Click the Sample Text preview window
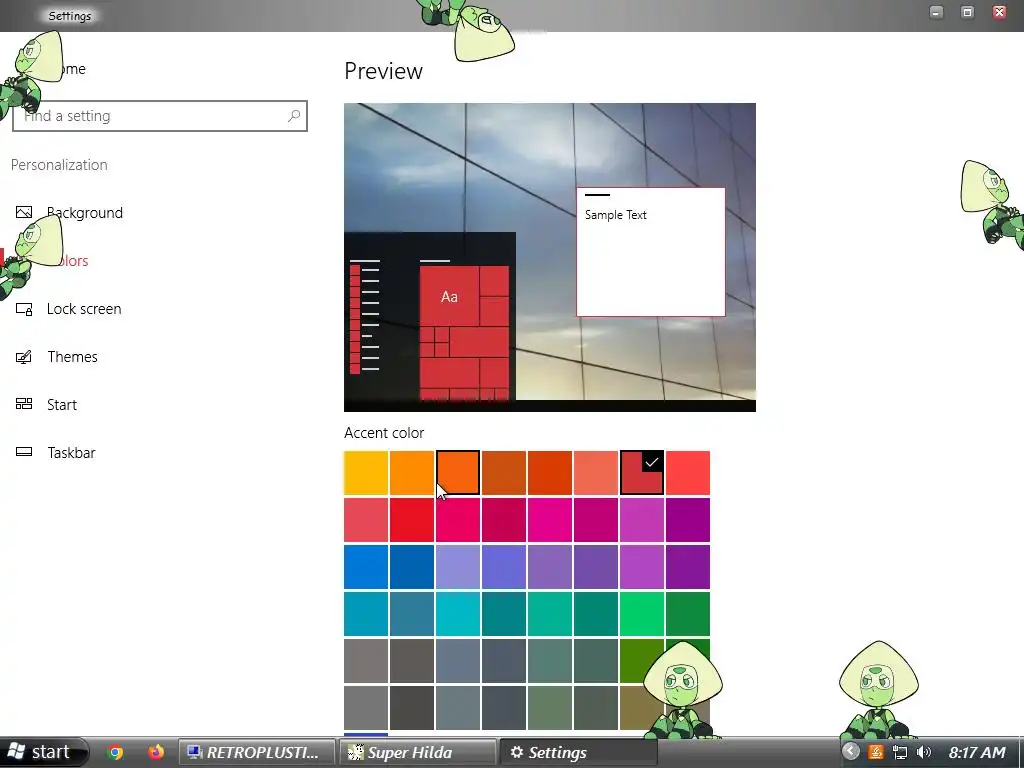The image size is (1024, 768). coord(650,252)
